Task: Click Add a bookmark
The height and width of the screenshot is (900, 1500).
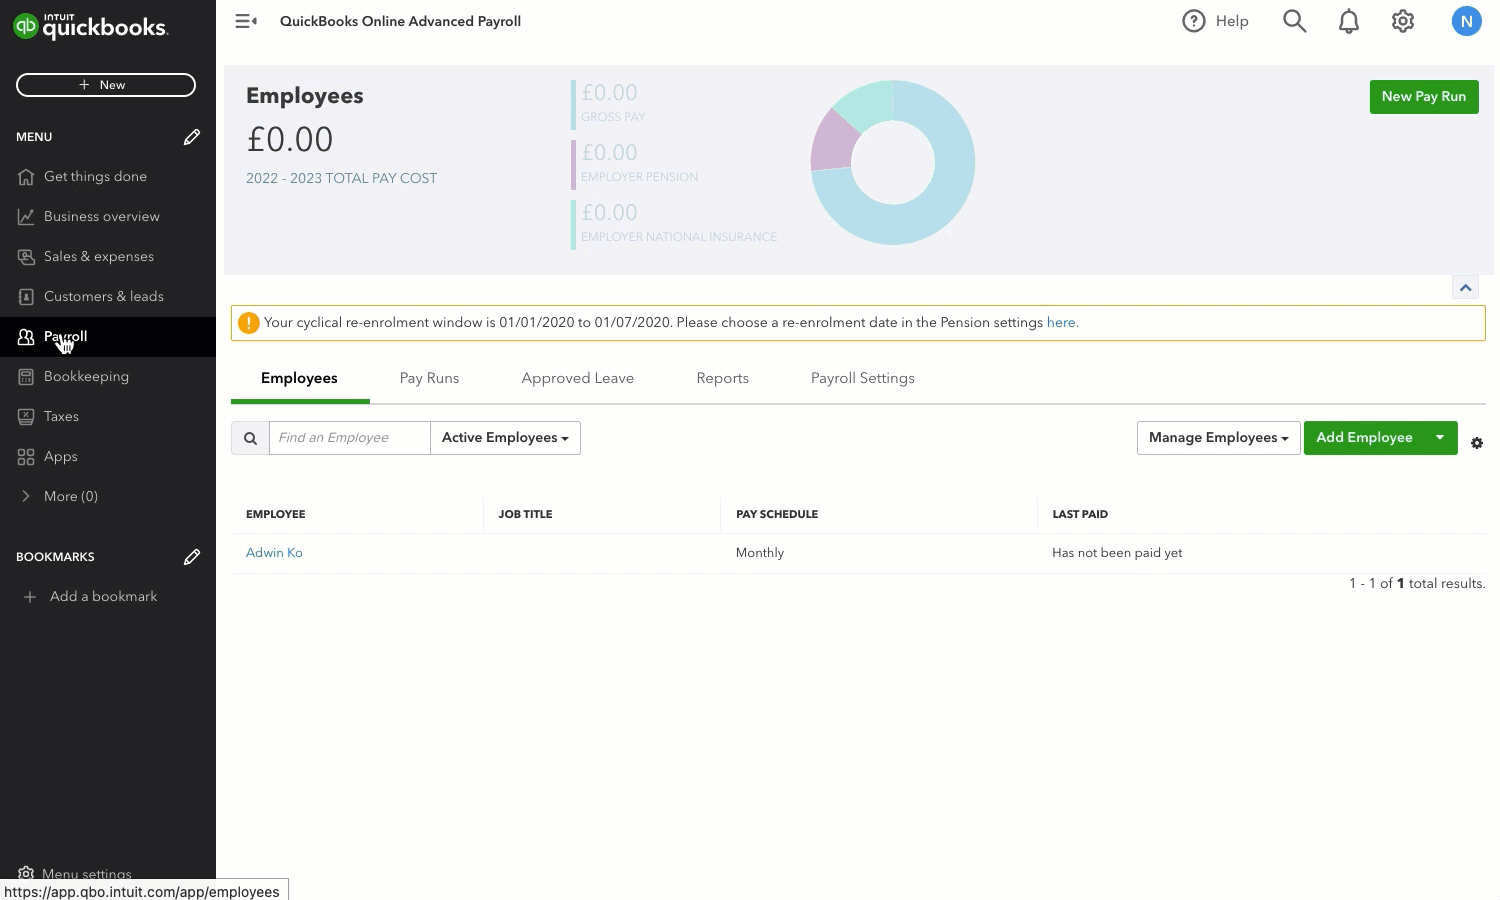Action: (x=104, y=597)
